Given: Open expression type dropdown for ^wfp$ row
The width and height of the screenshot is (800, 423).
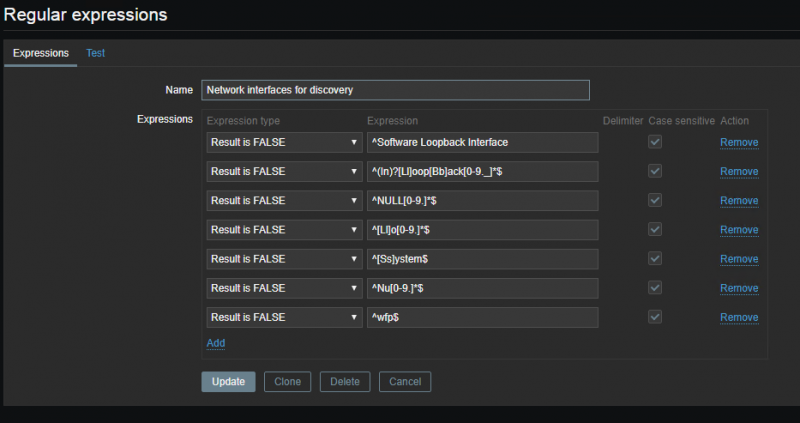Looking at the screenshot, I should point(284,318).
